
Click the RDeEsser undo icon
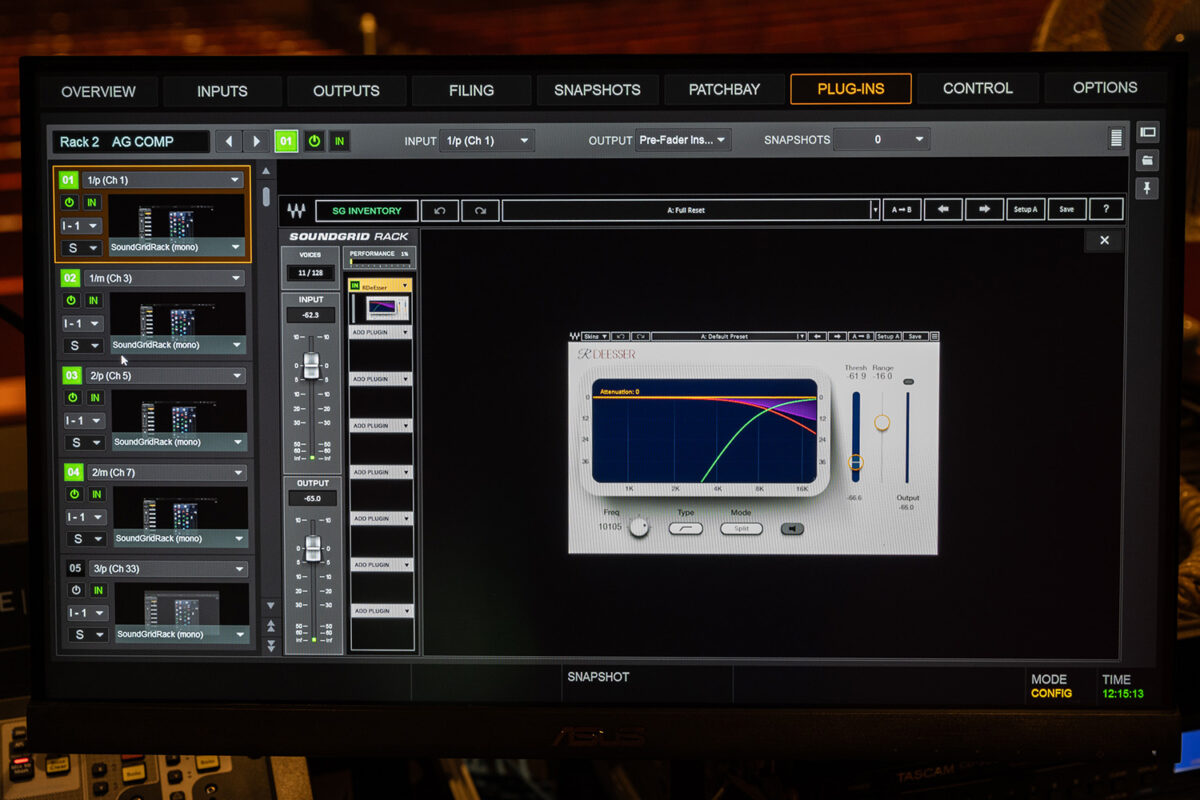[620, 336]
